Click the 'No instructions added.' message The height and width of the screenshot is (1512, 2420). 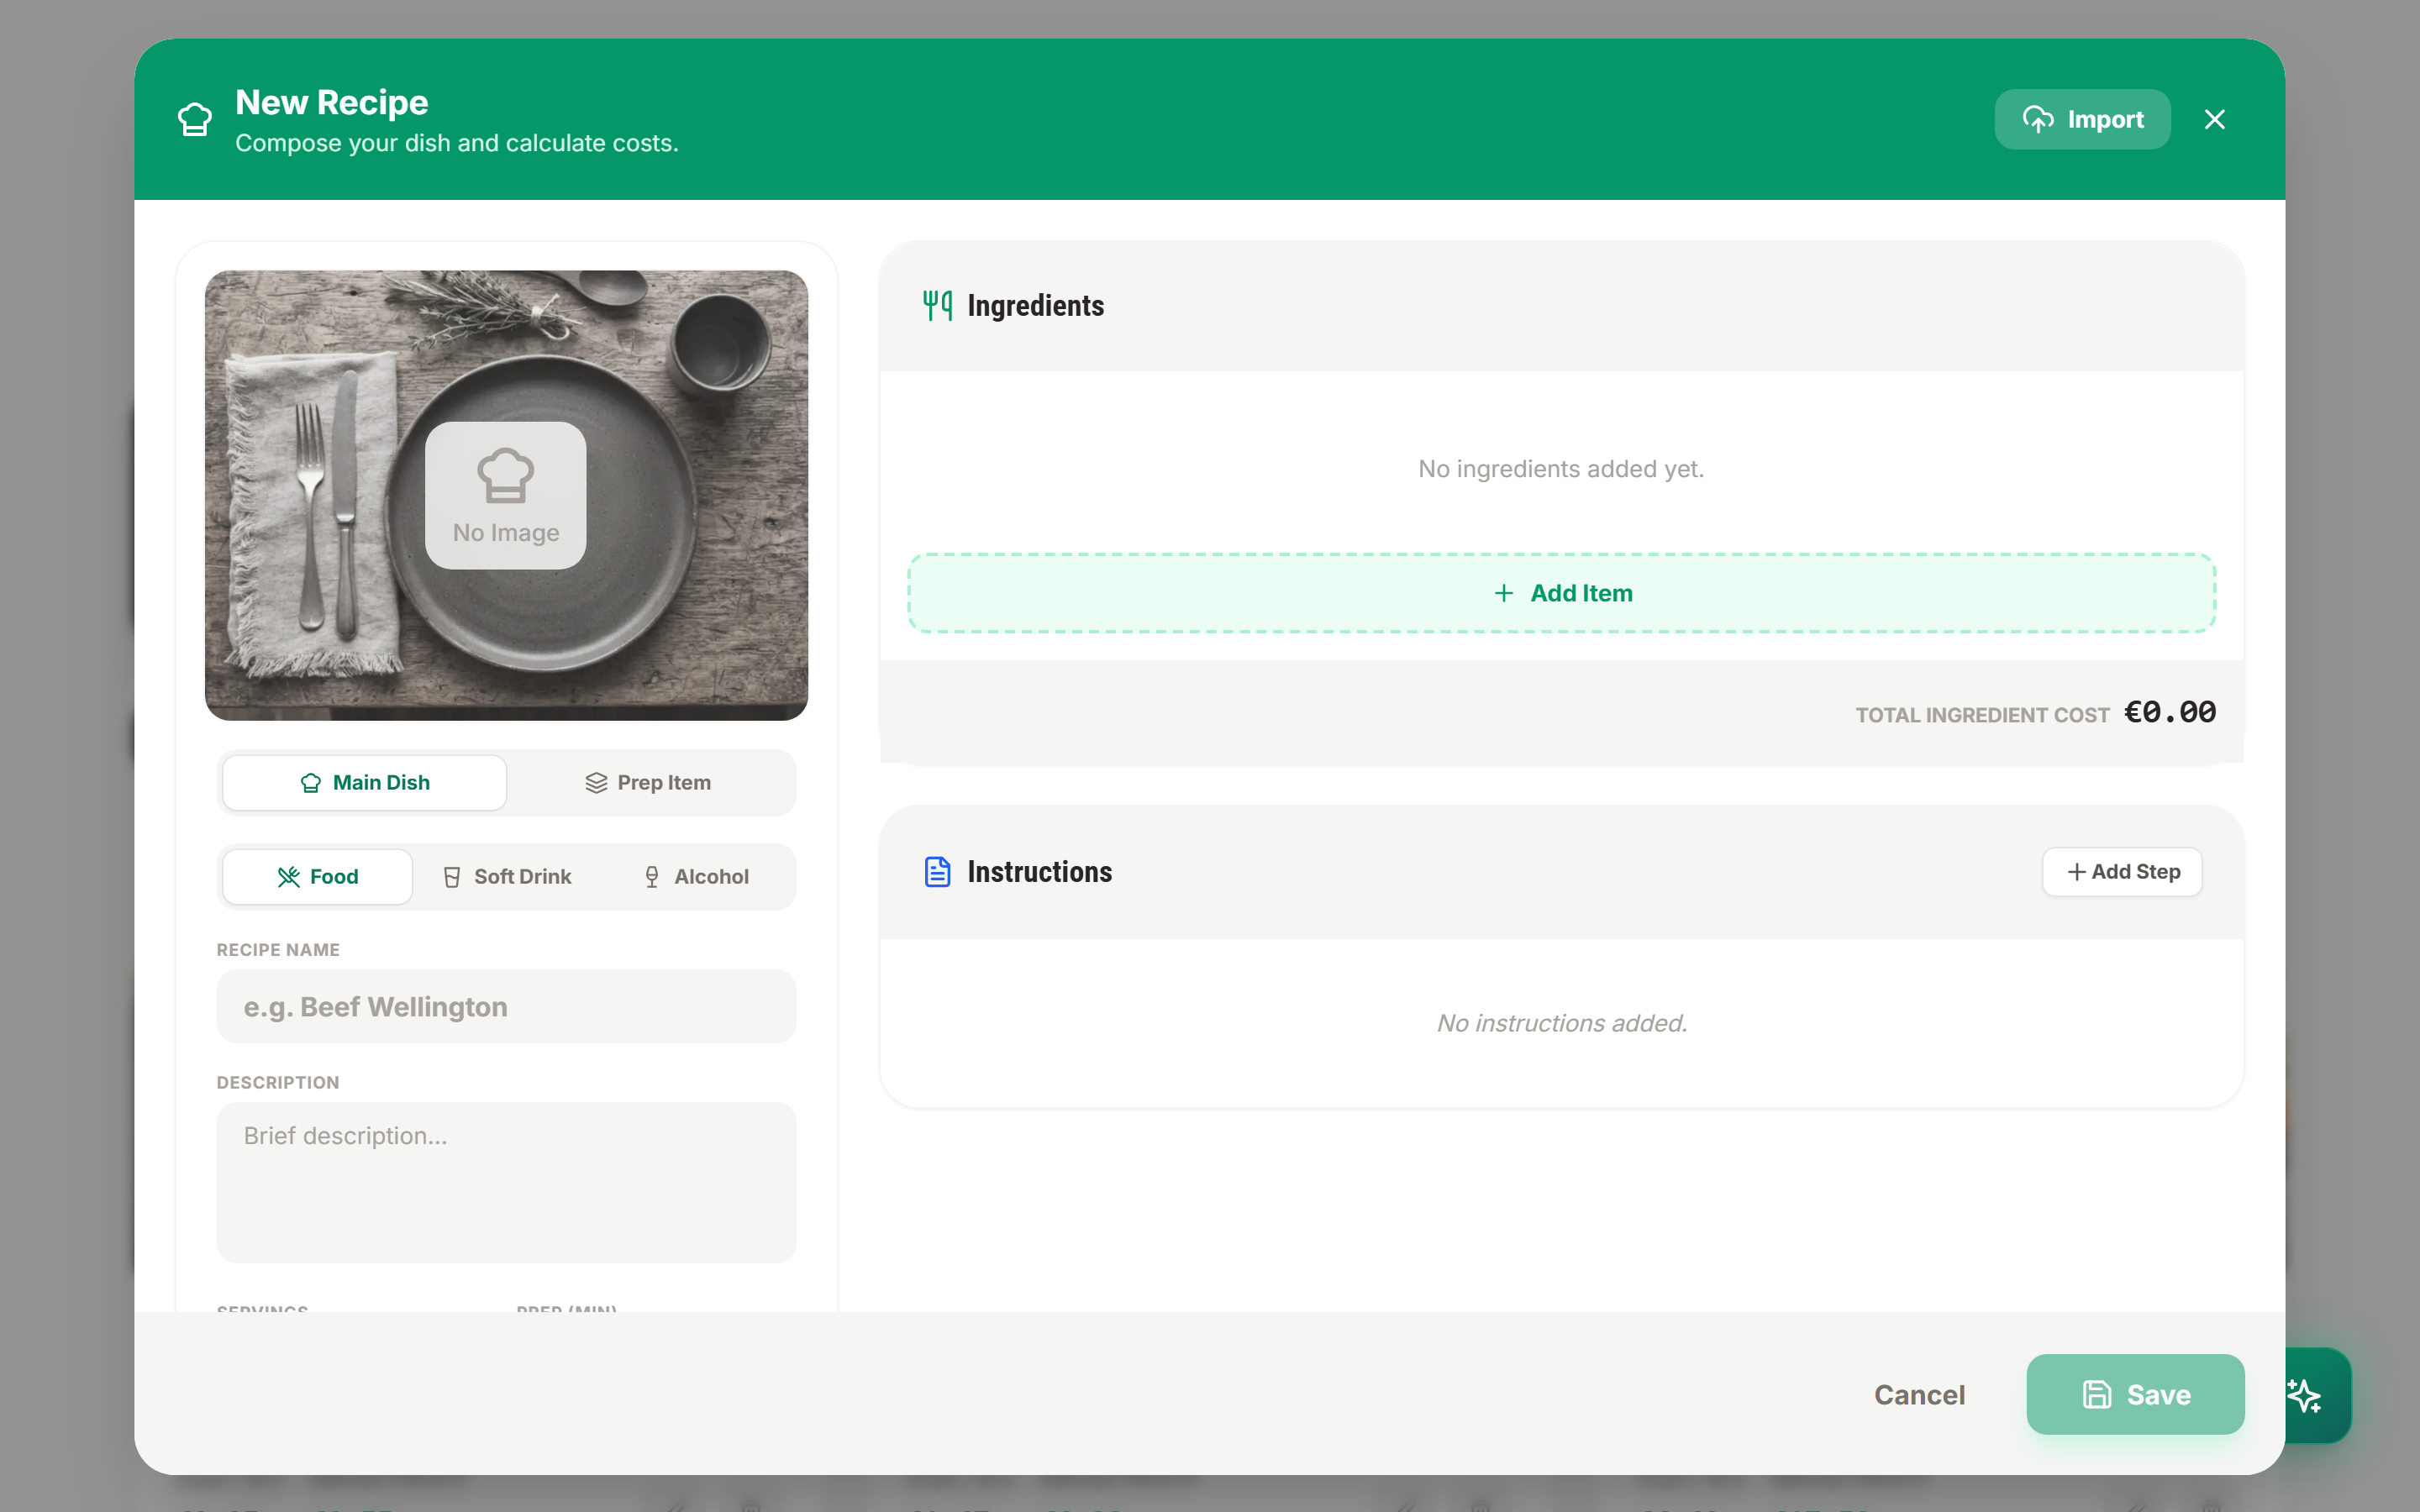(1561, 1022)
